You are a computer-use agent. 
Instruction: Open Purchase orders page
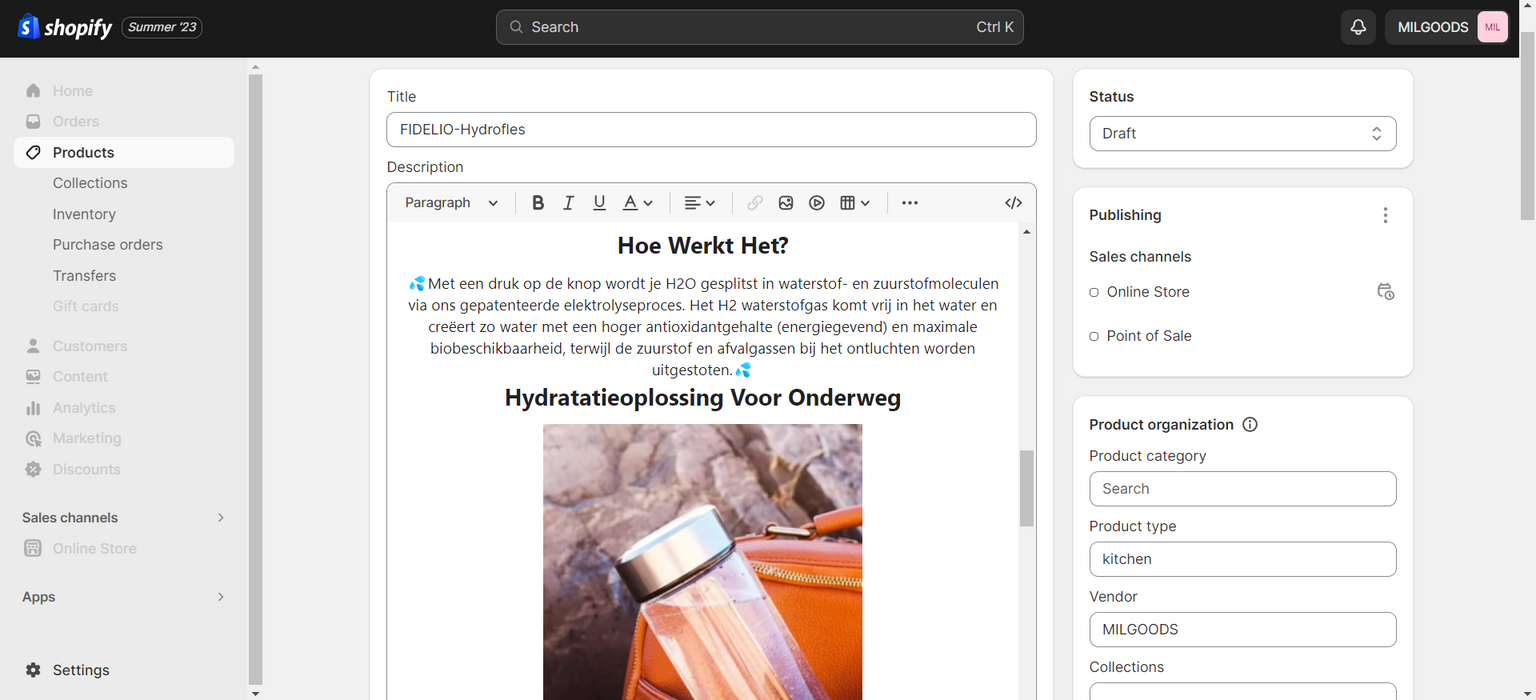click(108, 245)
